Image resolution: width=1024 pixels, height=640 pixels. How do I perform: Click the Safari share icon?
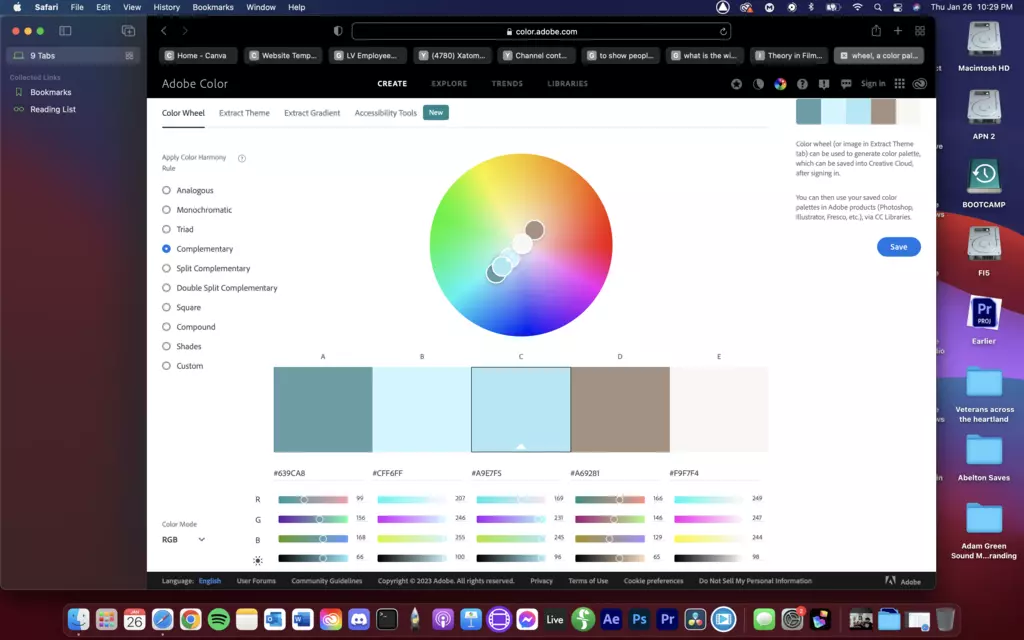[876, 31]
